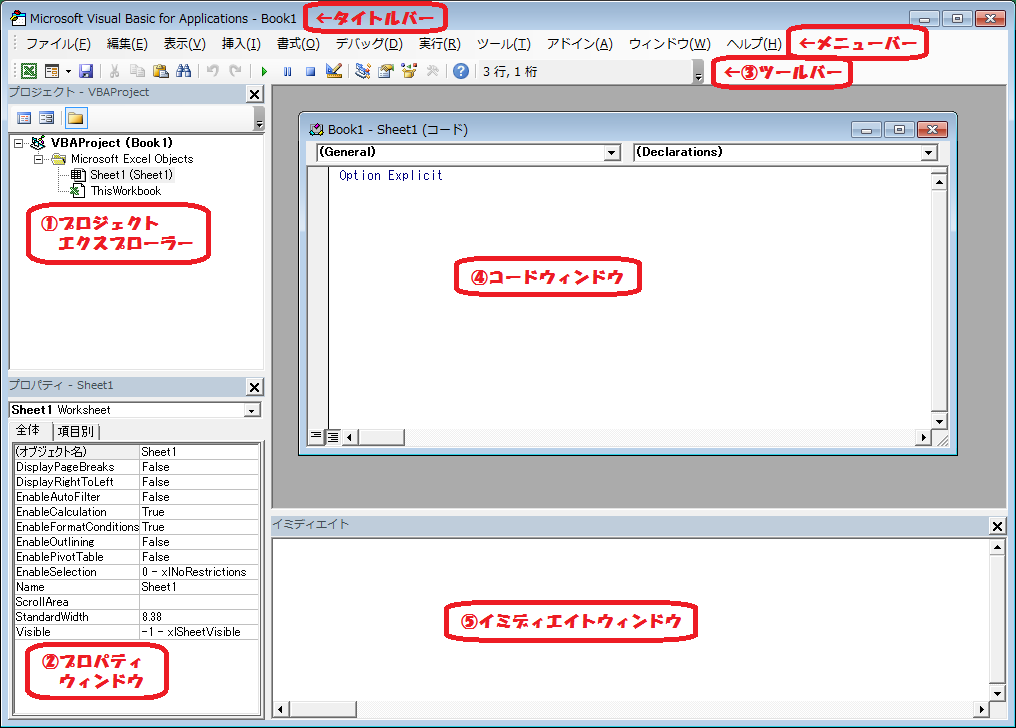Open Microsoft Excel view from toolbar
The width and height of the screenshot is (1016, 728).
(x=29, y=71)
